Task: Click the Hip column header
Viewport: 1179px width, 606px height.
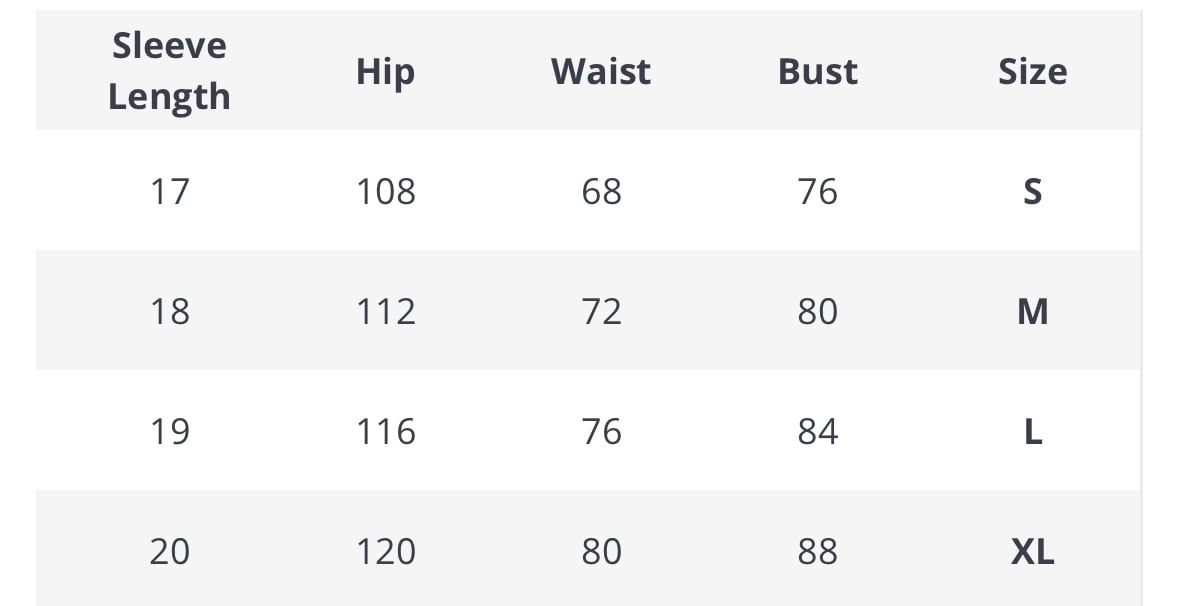Action: [385, 71]
